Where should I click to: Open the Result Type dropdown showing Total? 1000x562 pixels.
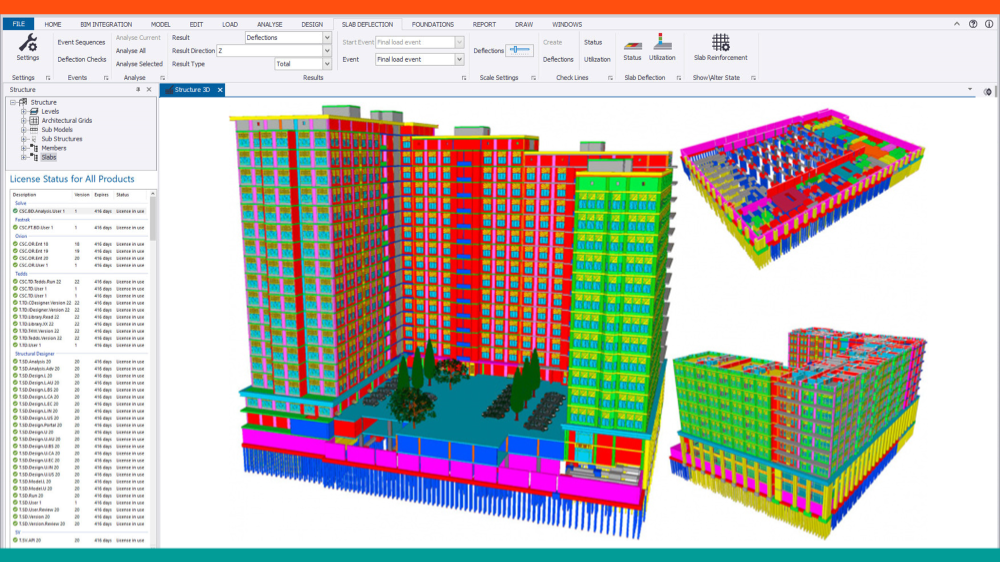coord(327,63)
